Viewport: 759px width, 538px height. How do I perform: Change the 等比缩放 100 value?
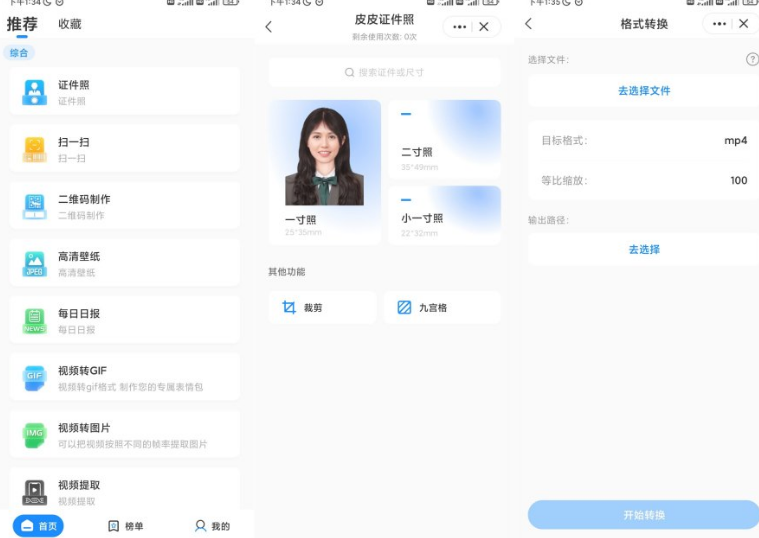pyautogui.click(x=739, y=180)
